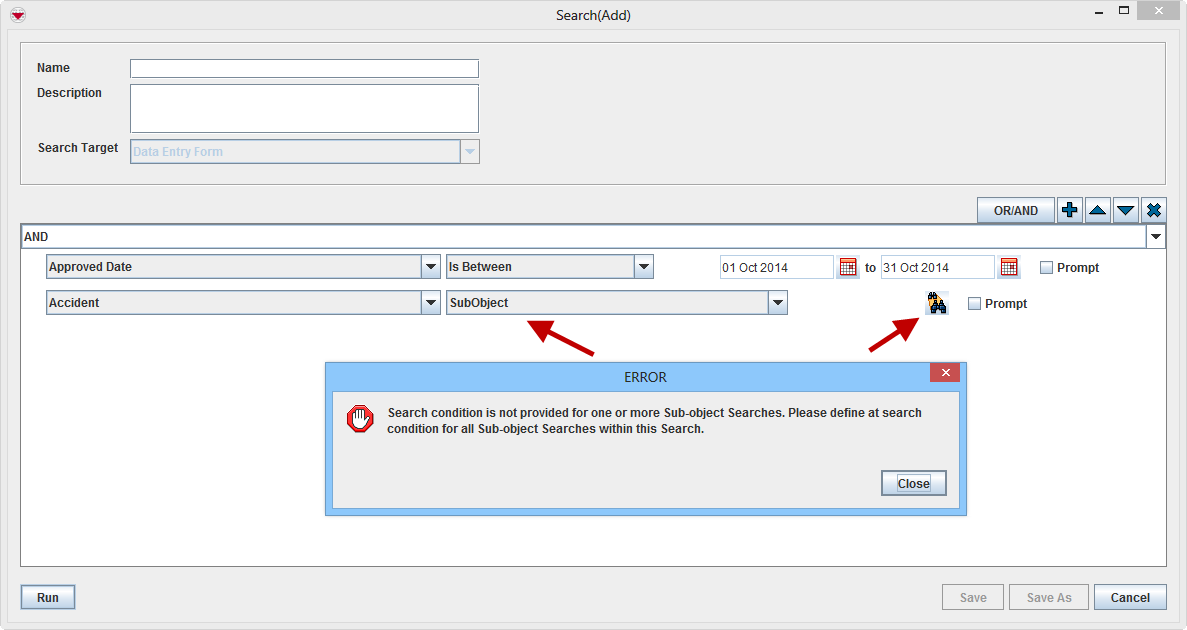Click the OR/AND button
Screen dimensions: 1187x630
[x=1015, y=210]
